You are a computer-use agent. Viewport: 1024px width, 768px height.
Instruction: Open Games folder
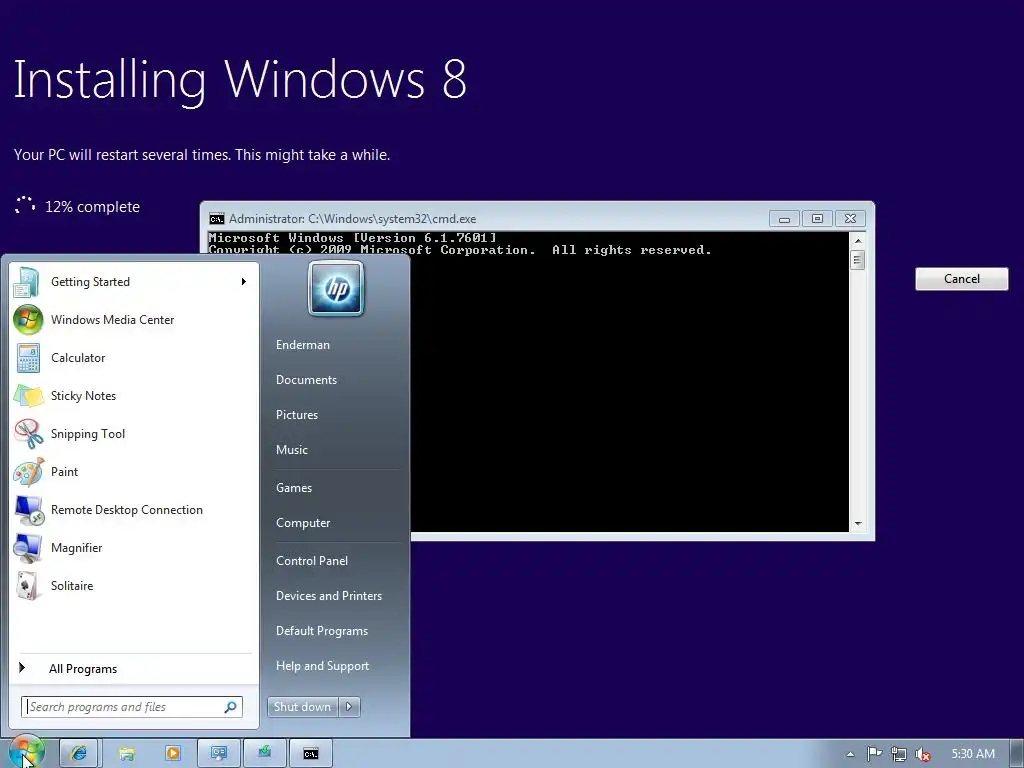294,488
